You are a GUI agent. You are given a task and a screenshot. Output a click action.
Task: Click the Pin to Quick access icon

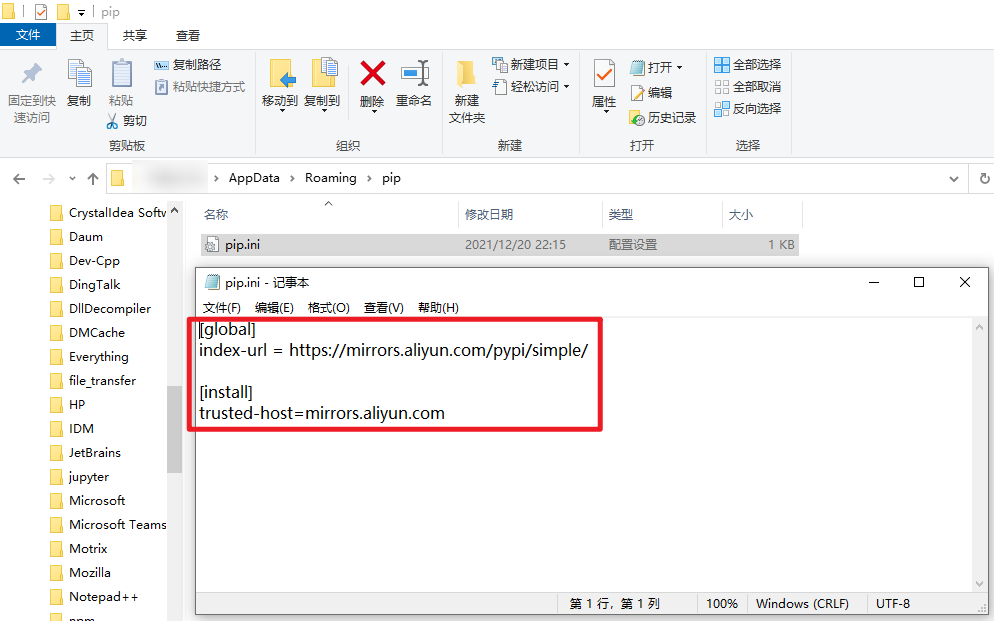(x=31, y=74)
